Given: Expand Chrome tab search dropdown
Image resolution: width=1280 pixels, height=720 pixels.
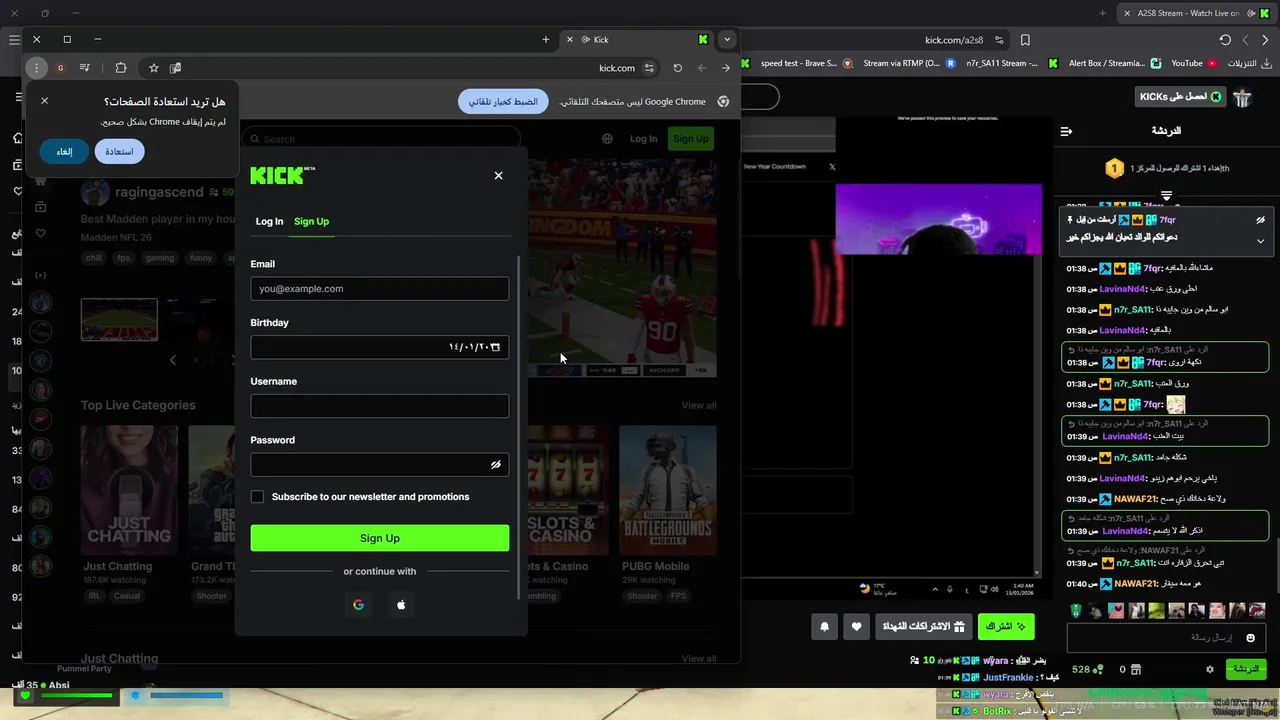Looking at the screenshot, I should pyautogui.click(x=727, y=39).
